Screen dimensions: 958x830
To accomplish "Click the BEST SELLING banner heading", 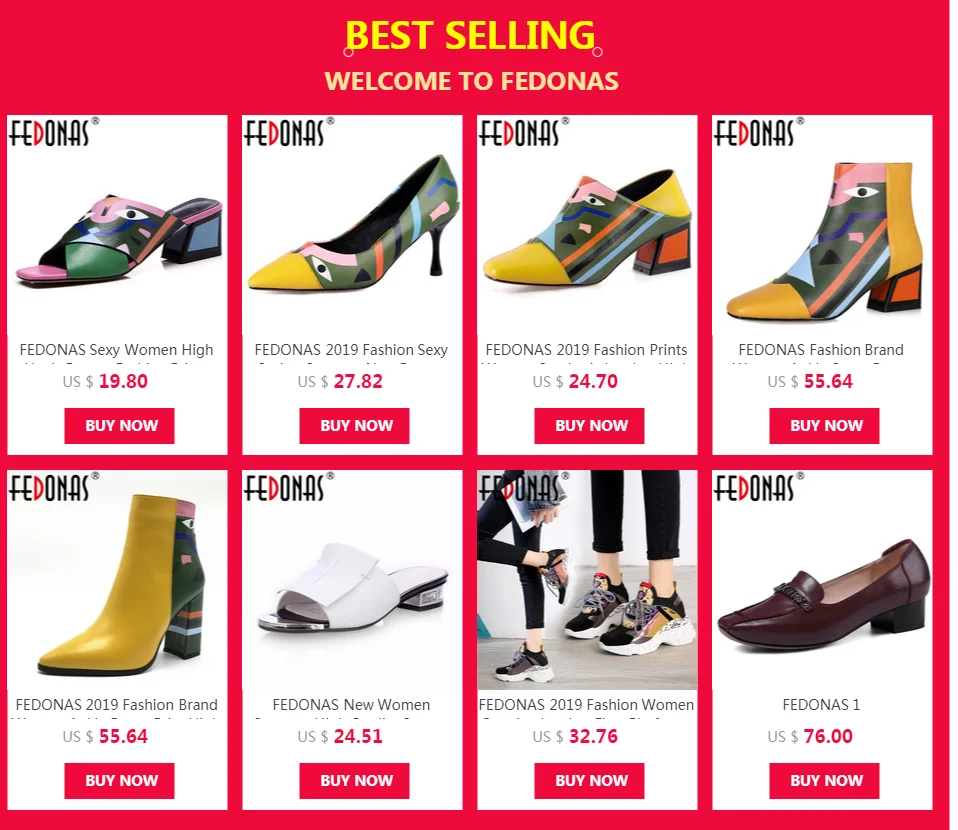I will (x=470, y=35).
